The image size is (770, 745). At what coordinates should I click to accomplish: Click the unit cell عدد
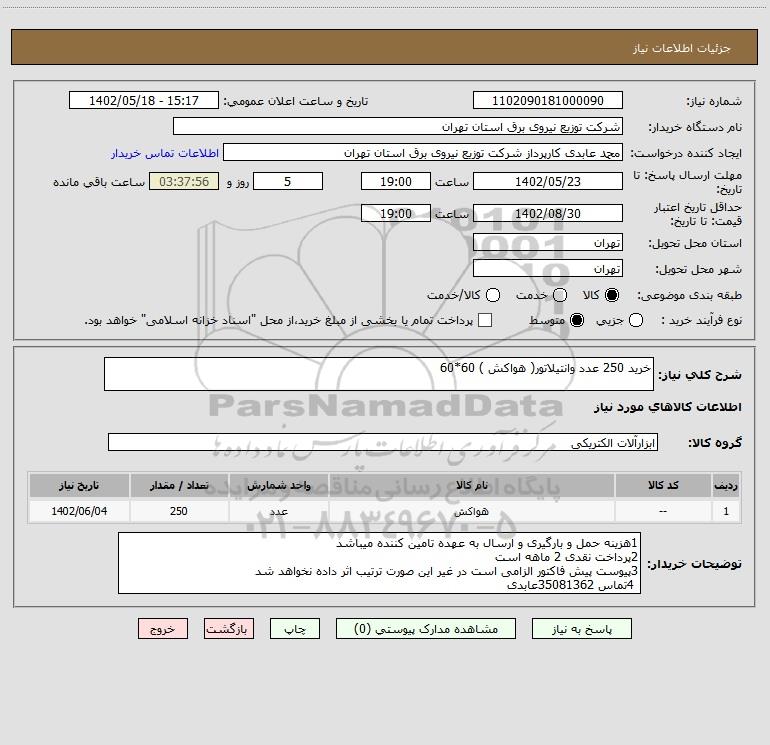tap(278, 511)
